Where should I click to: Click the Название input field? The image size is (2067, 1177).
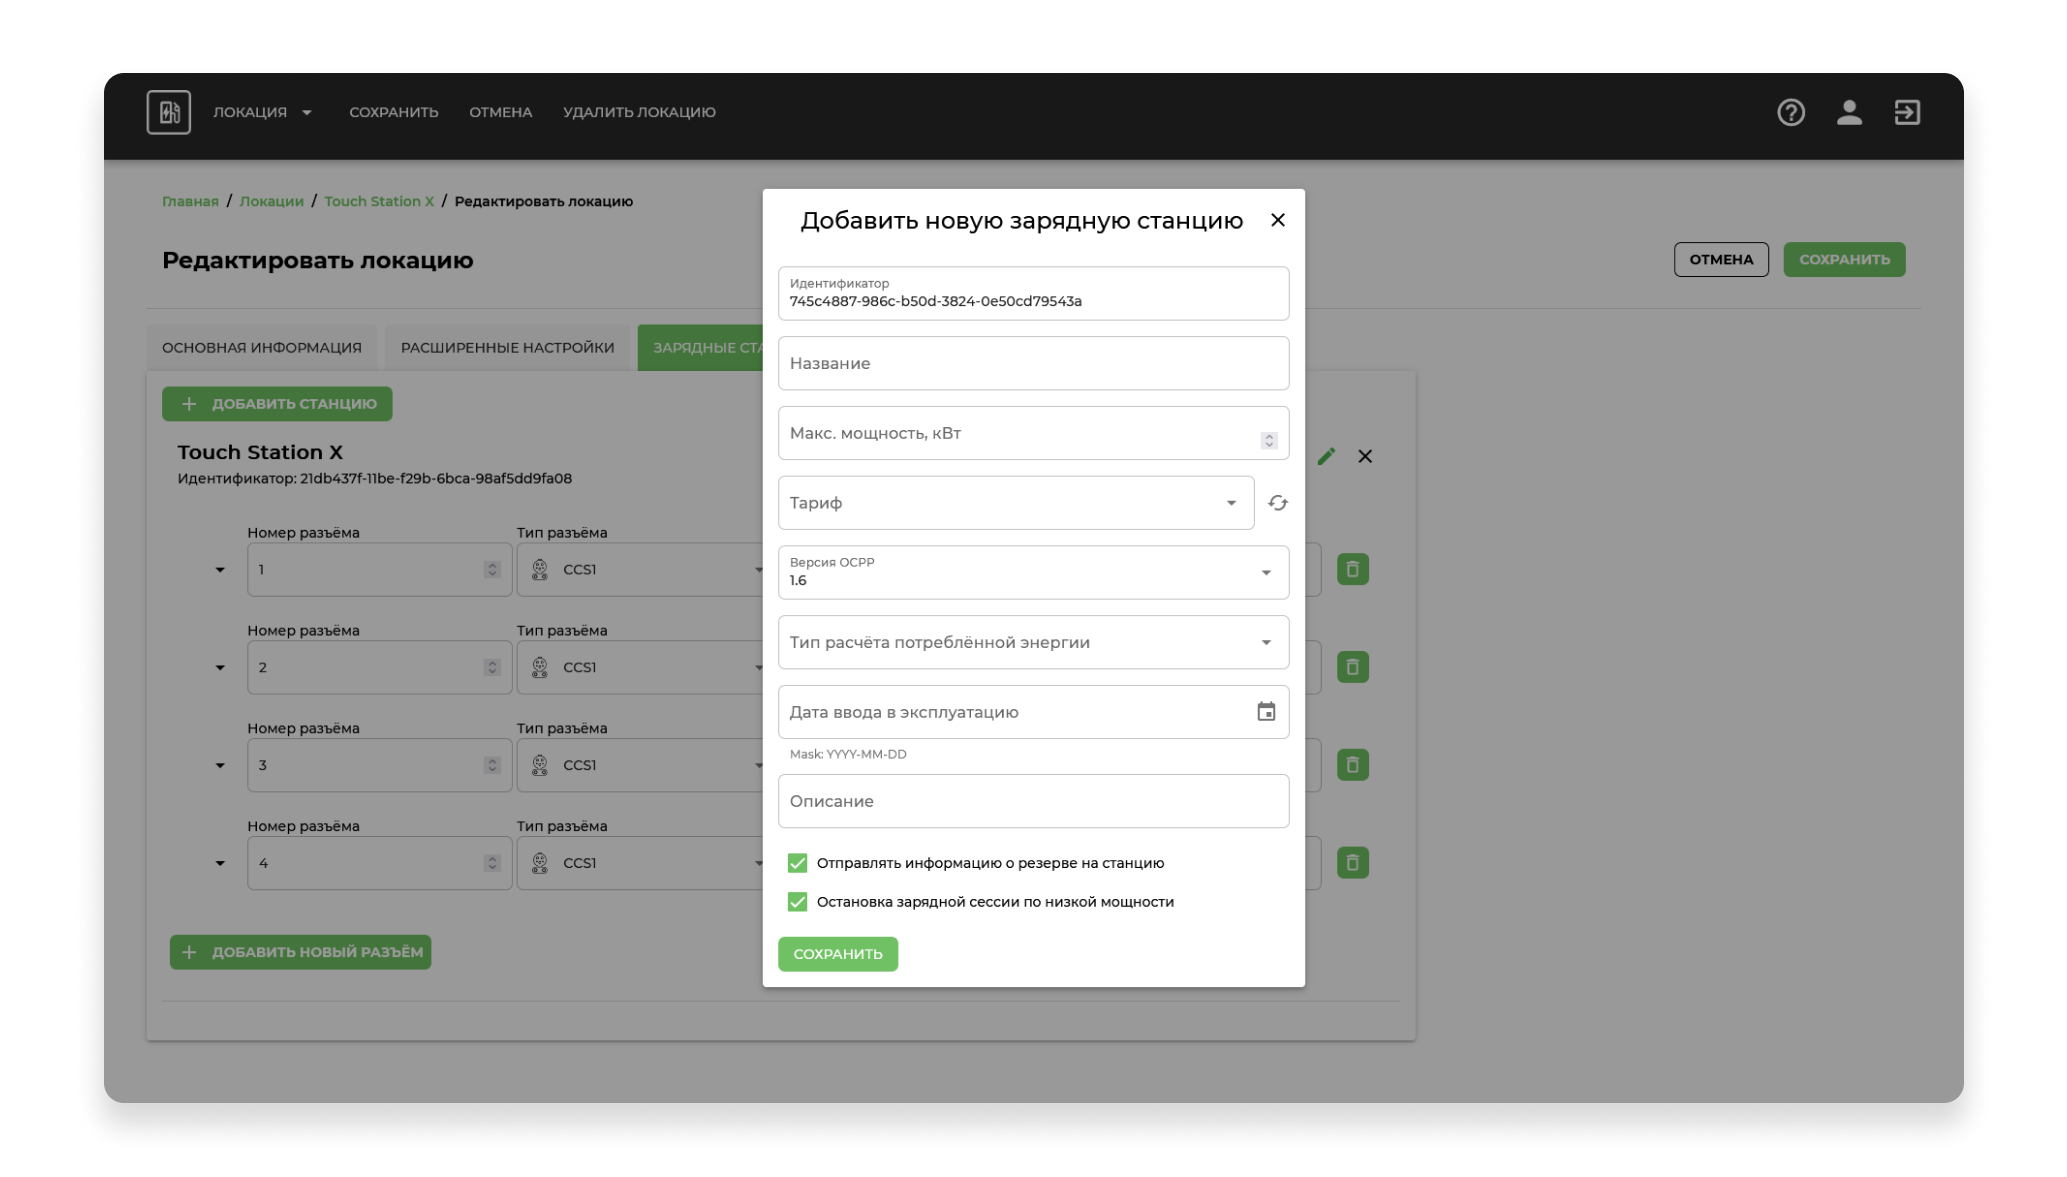click(x=1033, y=363)
